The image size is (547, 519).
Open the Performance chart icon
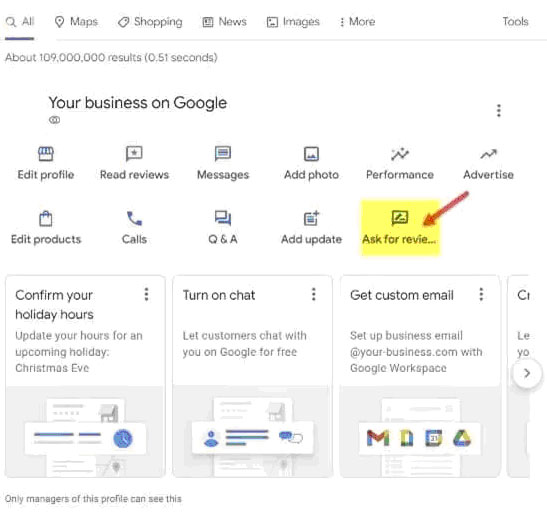(x=400, y=154)
